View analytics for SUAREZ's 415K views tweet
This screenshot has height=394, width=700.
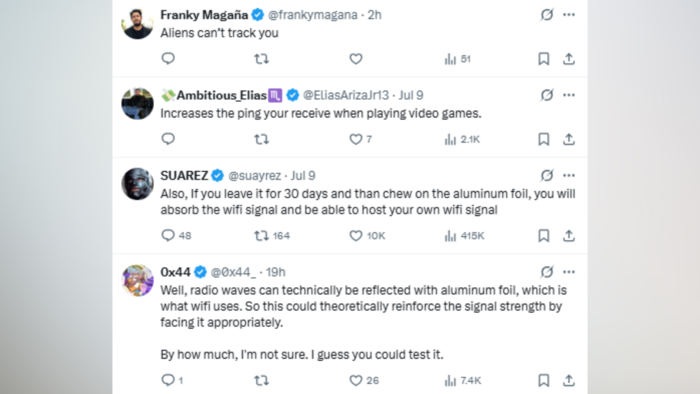point(464,236)
